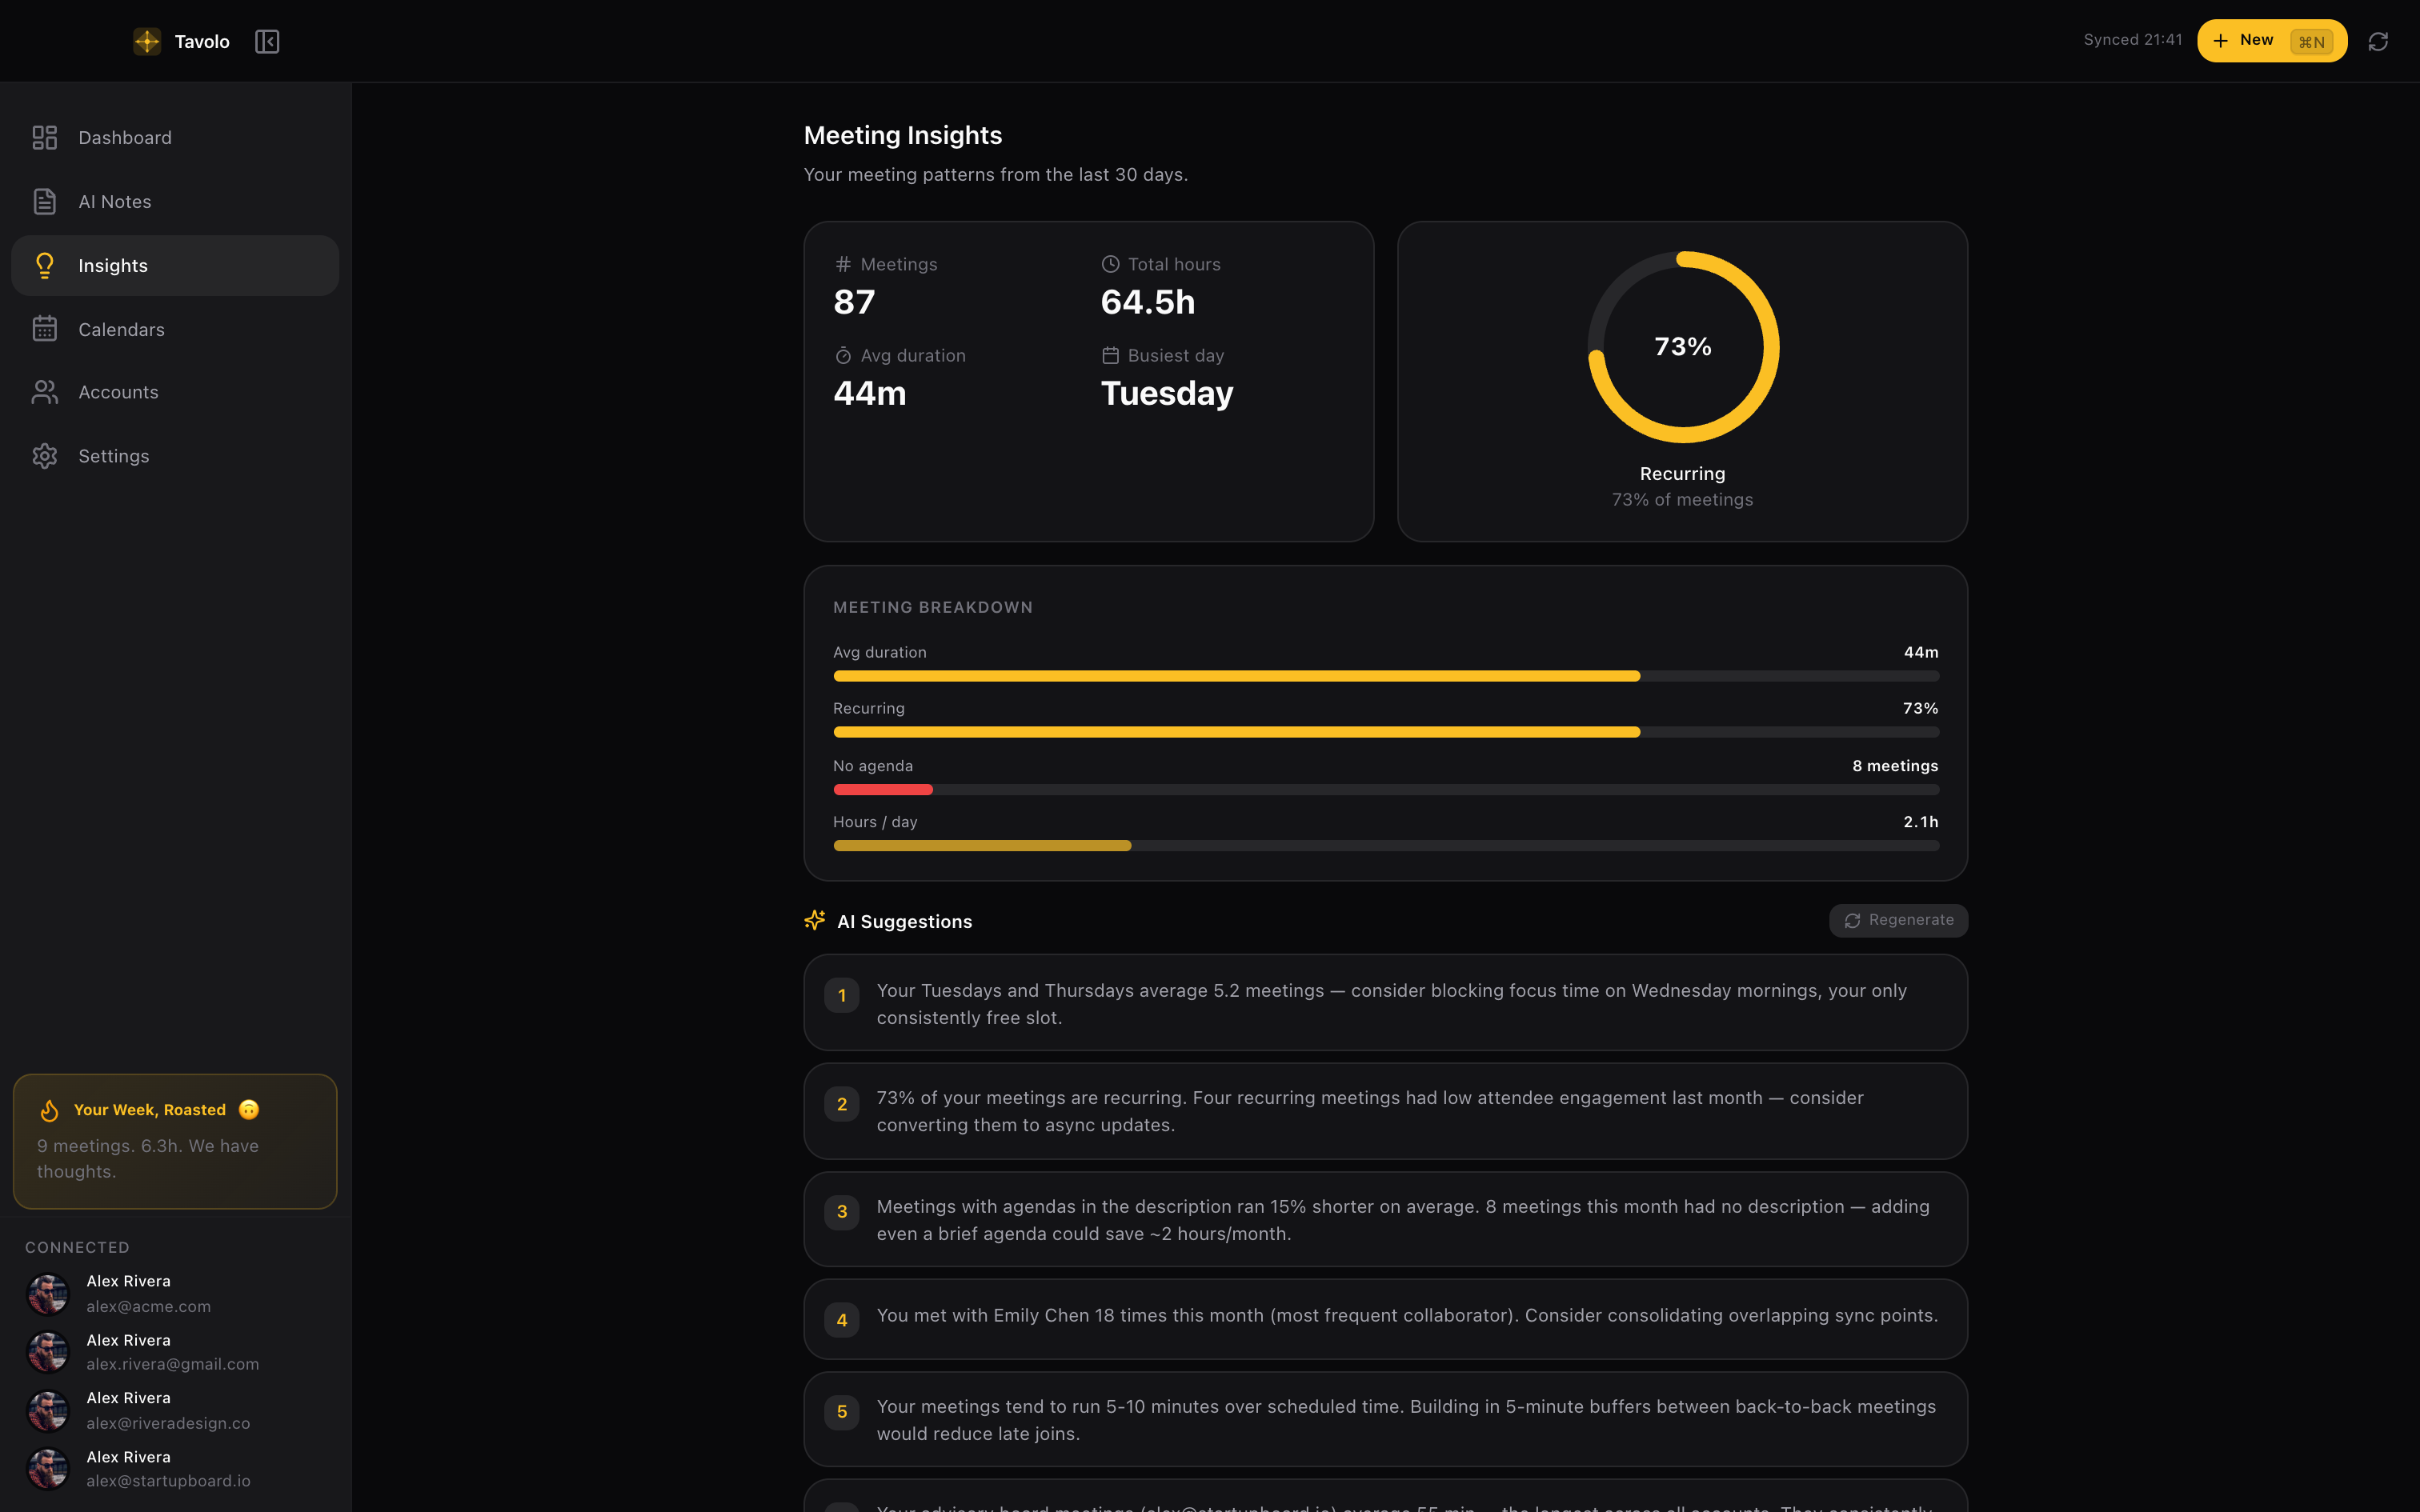Screen dimensions: 2420x1512
Task: Open Settings gear icon
Action: tap(44, 456)
